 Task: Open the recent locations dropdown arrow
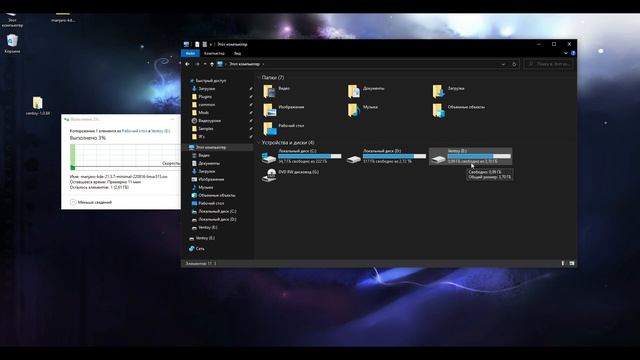click(205, 64)
